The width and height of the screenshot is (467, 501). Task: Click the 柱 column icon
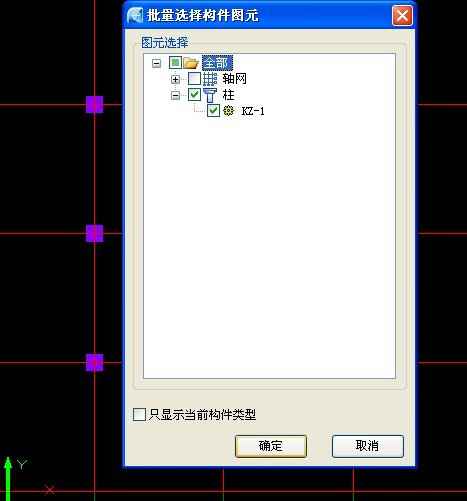pos(210,95)
